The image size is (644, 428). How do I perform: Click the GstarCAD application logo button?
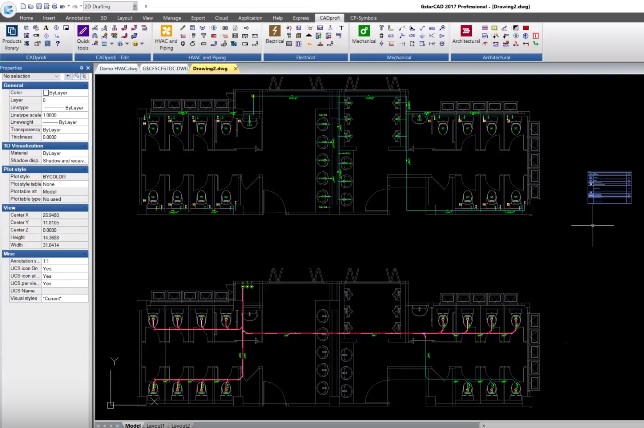click(8, 9)
